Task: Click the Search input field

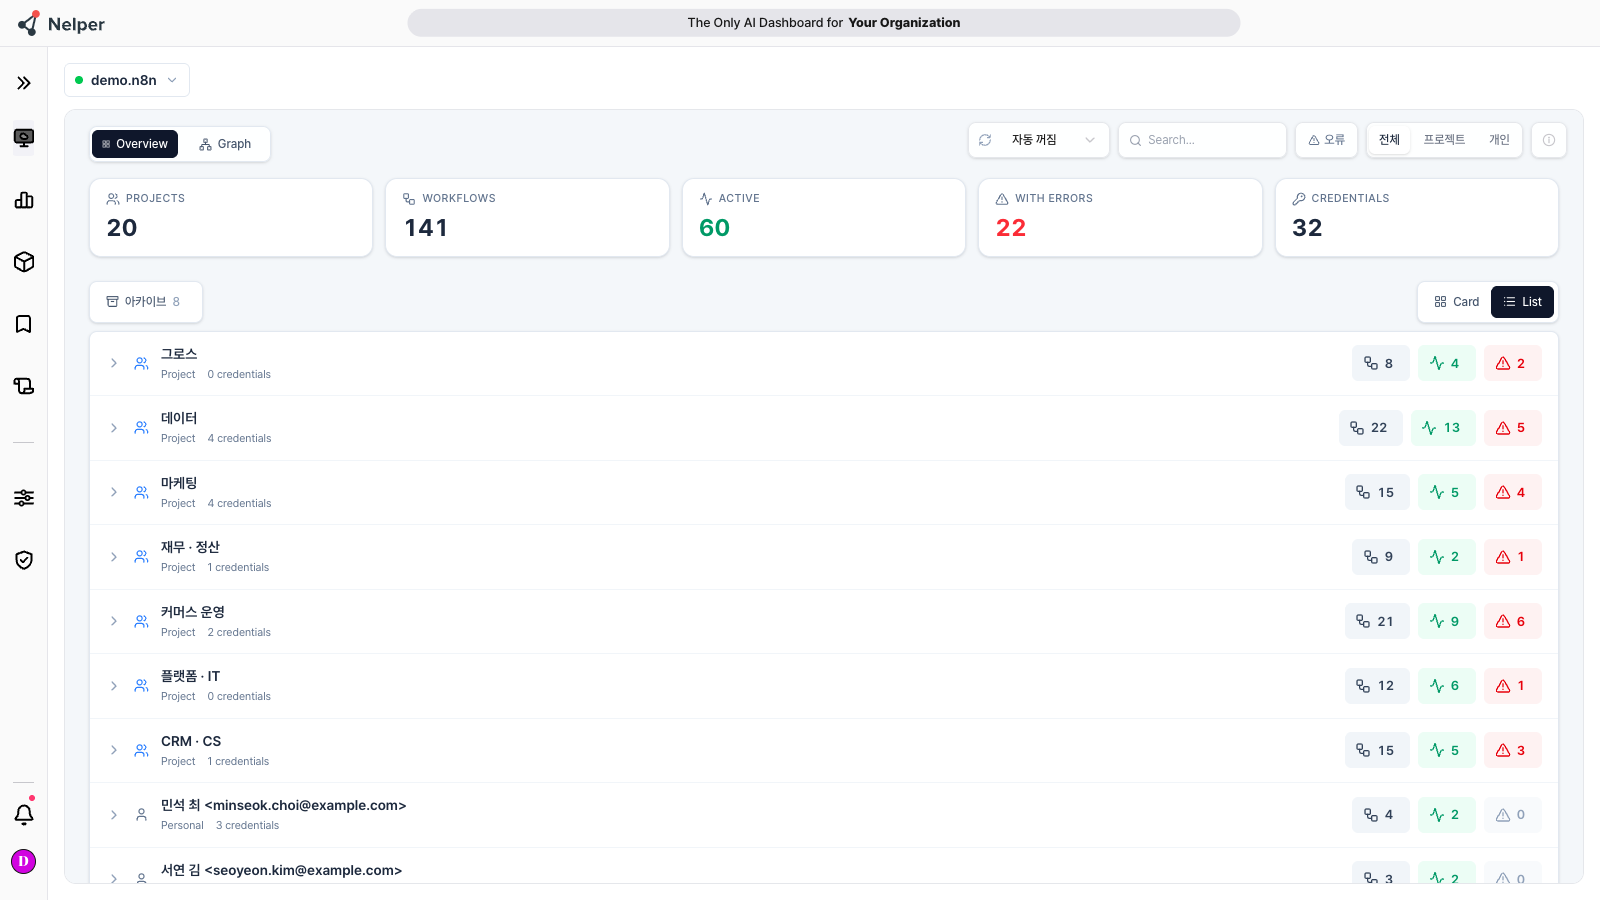Action: coord(1202,140)
